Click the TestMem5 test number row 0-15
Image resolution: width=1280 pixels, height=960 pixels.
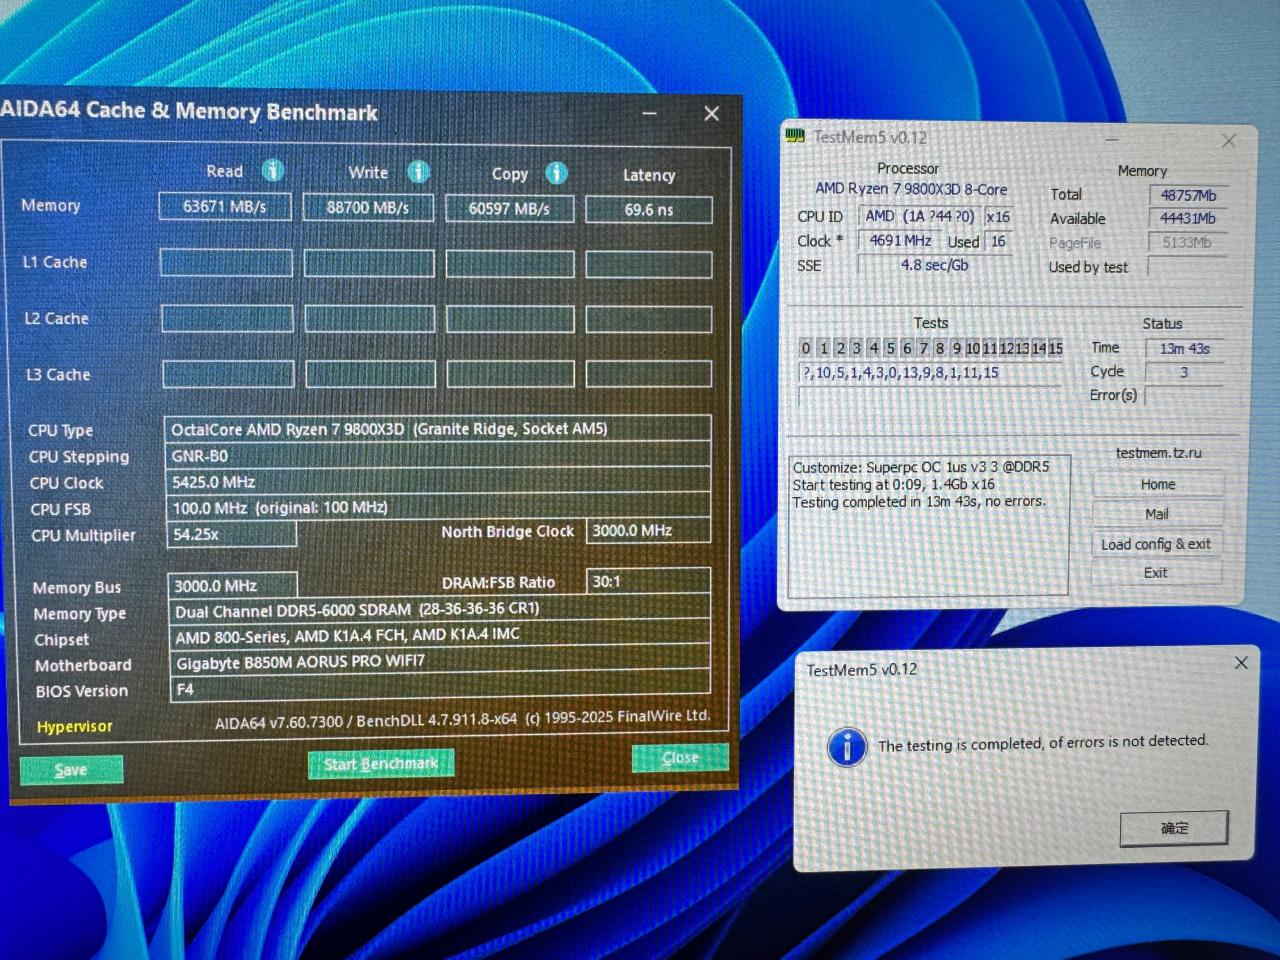point(931,348)
